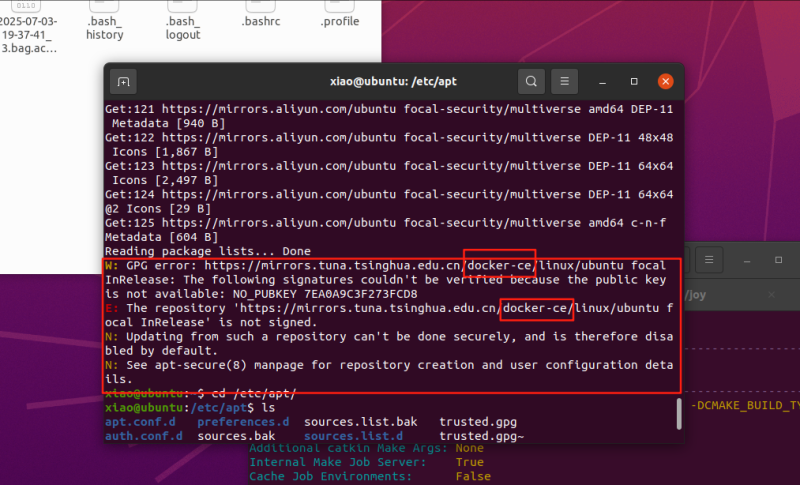800x485 pixels.
Task: Click the 'W: GPG error' warning line
Action: point(386,266)
